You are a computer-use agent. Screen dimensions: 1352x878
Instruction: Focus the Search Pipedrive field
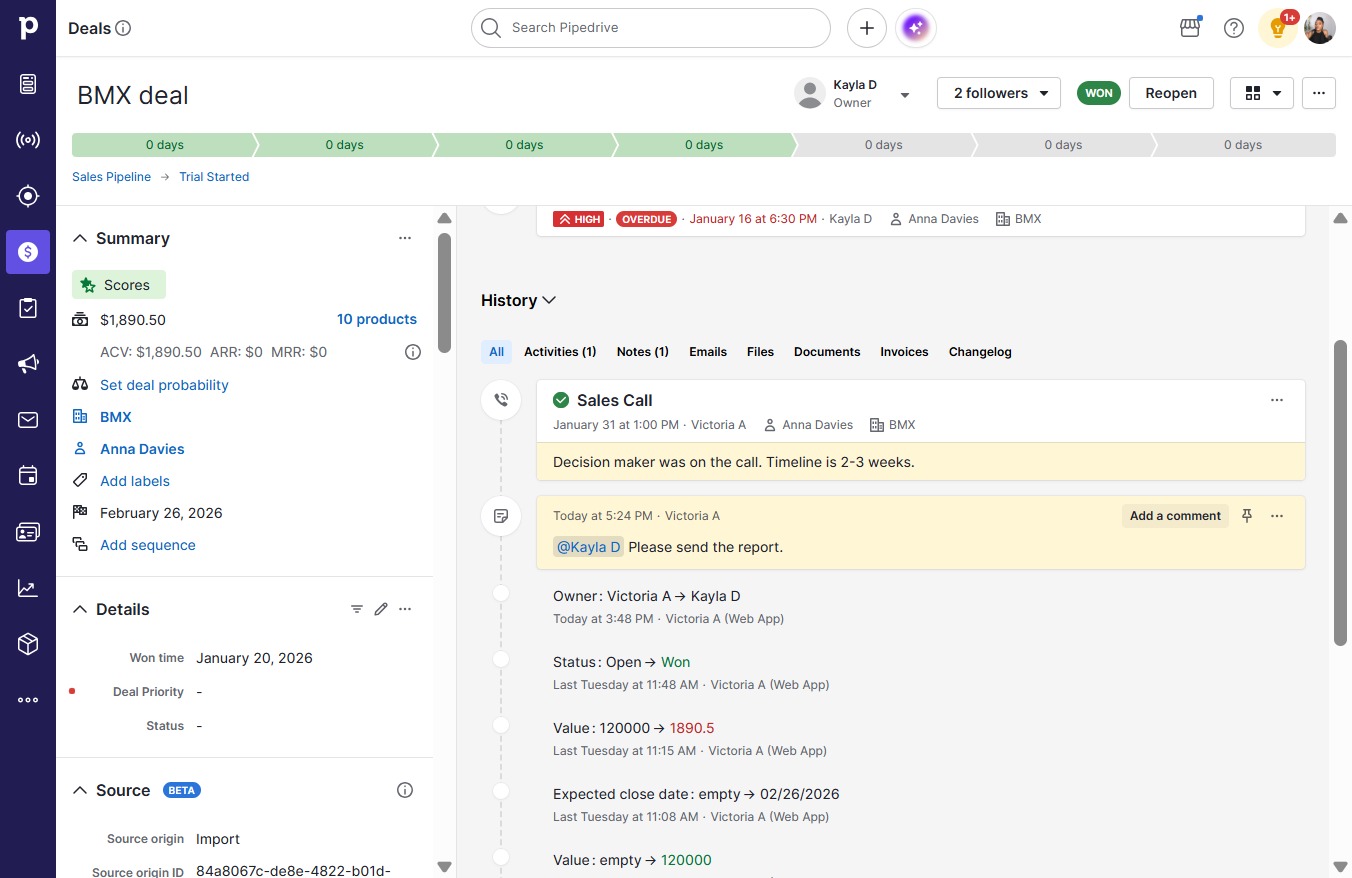(x=651, y=28)
